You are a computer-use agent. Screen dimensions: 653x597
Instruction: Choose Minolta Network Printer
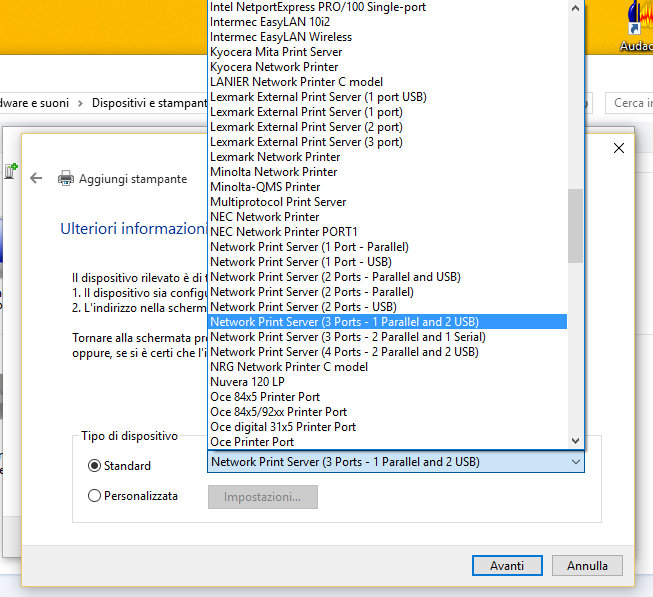387,172
